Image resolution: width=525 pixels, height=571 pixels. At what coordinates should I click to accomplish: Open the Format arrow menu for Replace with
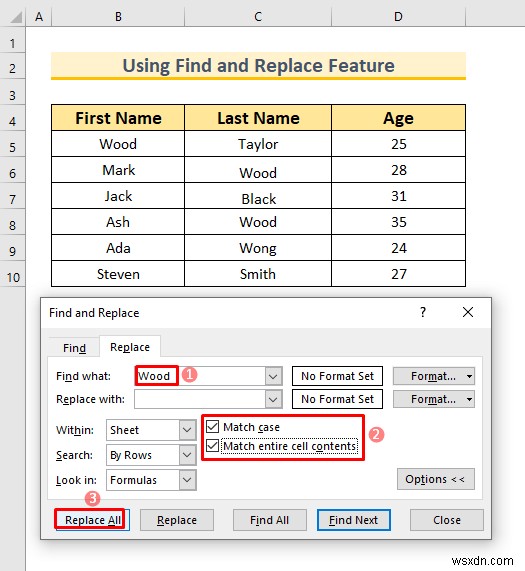pos(469,399)
